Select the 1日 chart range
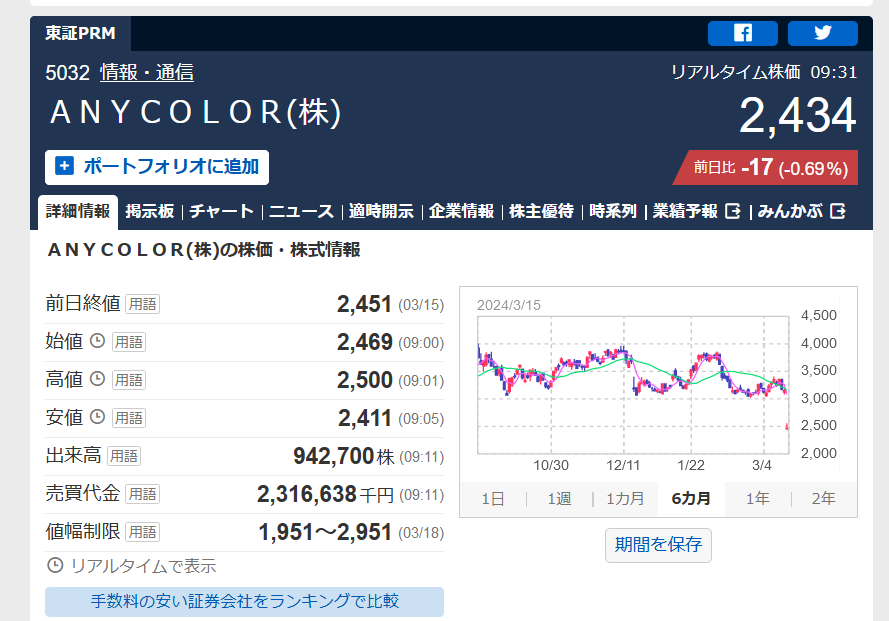This screenshot has height=621, width=889. click(492, 498)
